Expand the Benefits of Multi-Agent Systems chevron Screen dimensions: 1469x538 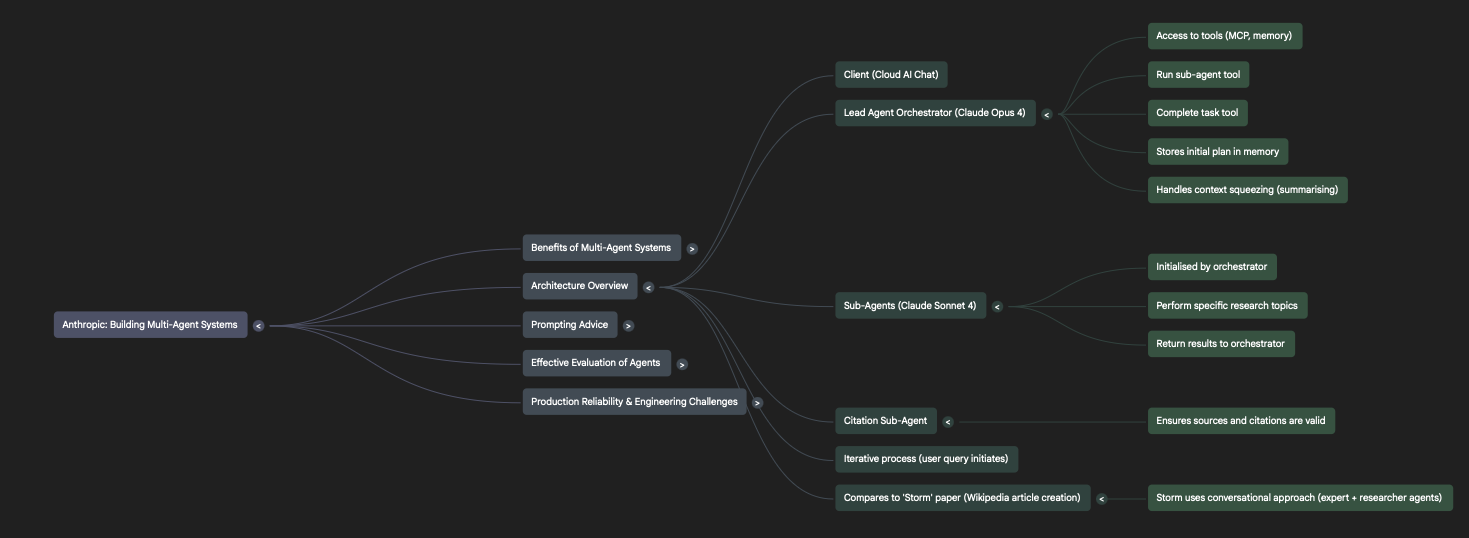pyautogui.click(x=692, y=248)
